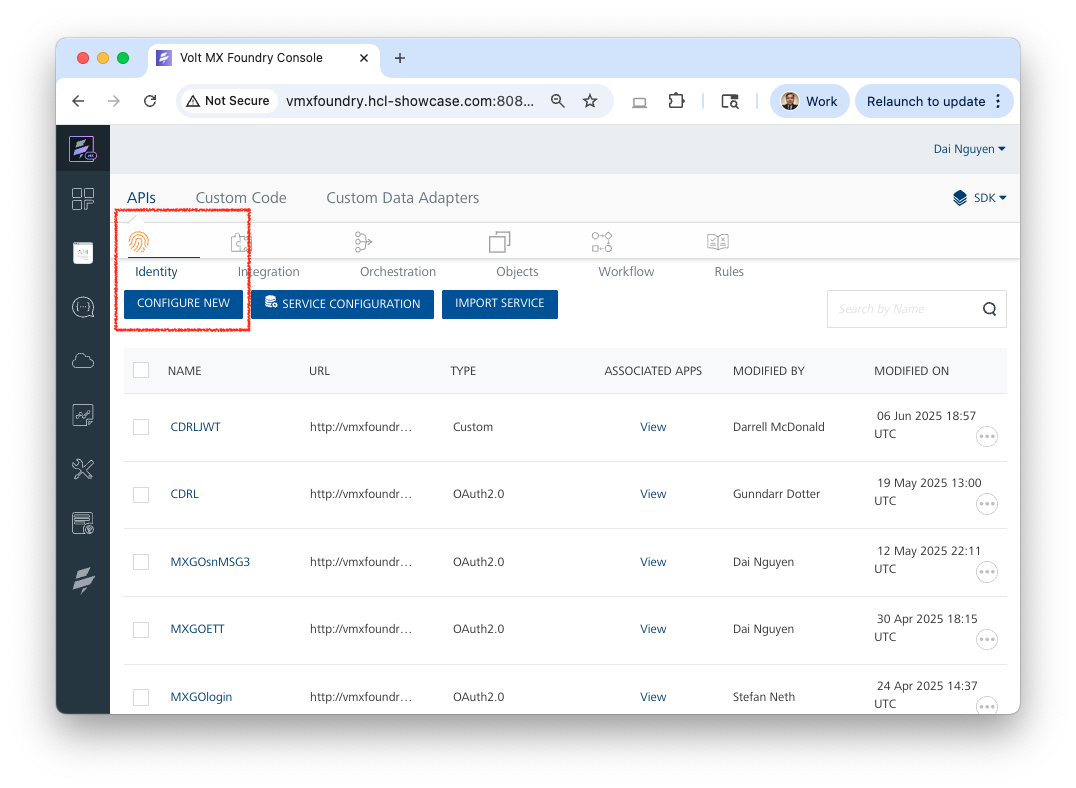Switch to the Custom Code tab
Viewport: 1076px width, 788px height.
[x=241, y=198]
